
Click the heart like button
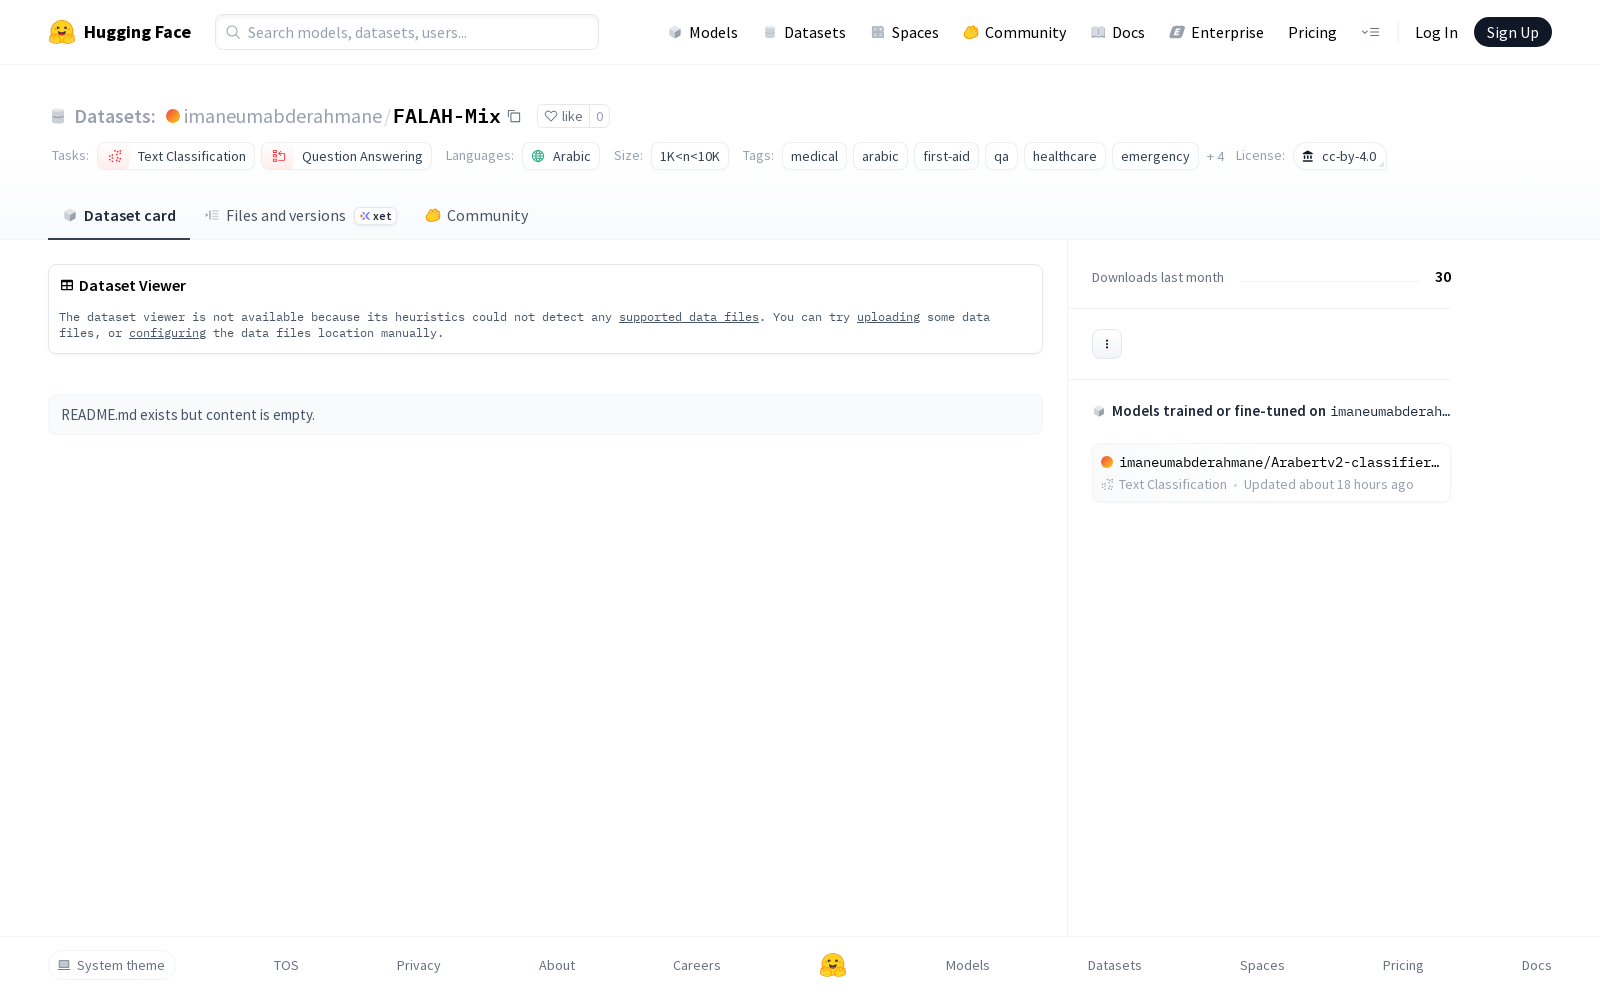click(x=563, y=116)
